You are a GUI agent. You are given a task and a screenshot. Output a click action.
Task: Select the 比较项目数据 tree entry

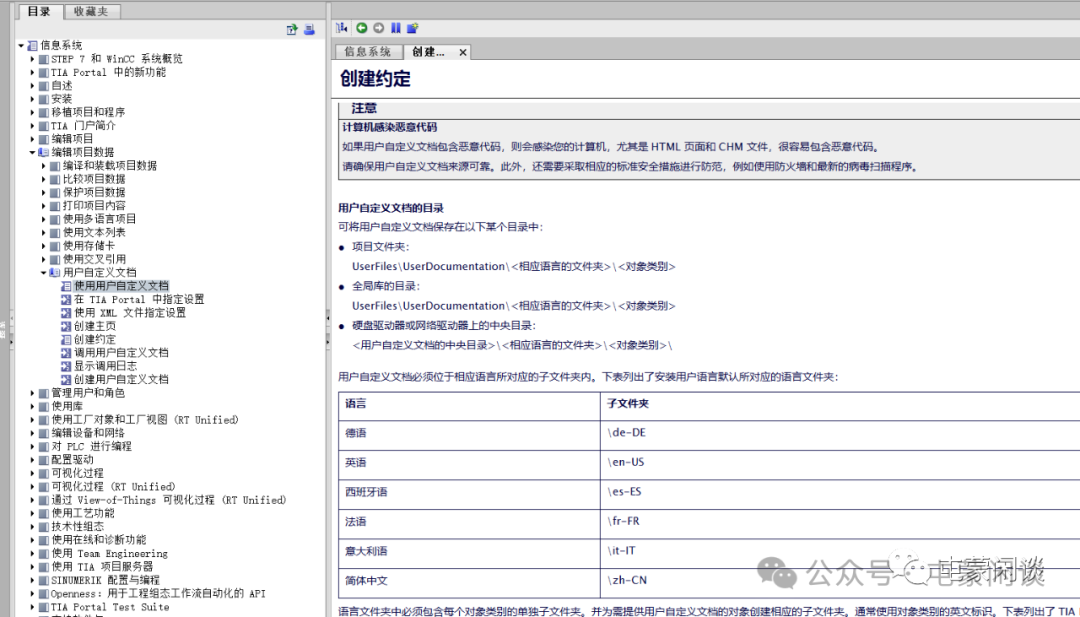click(x=94, y=179)
